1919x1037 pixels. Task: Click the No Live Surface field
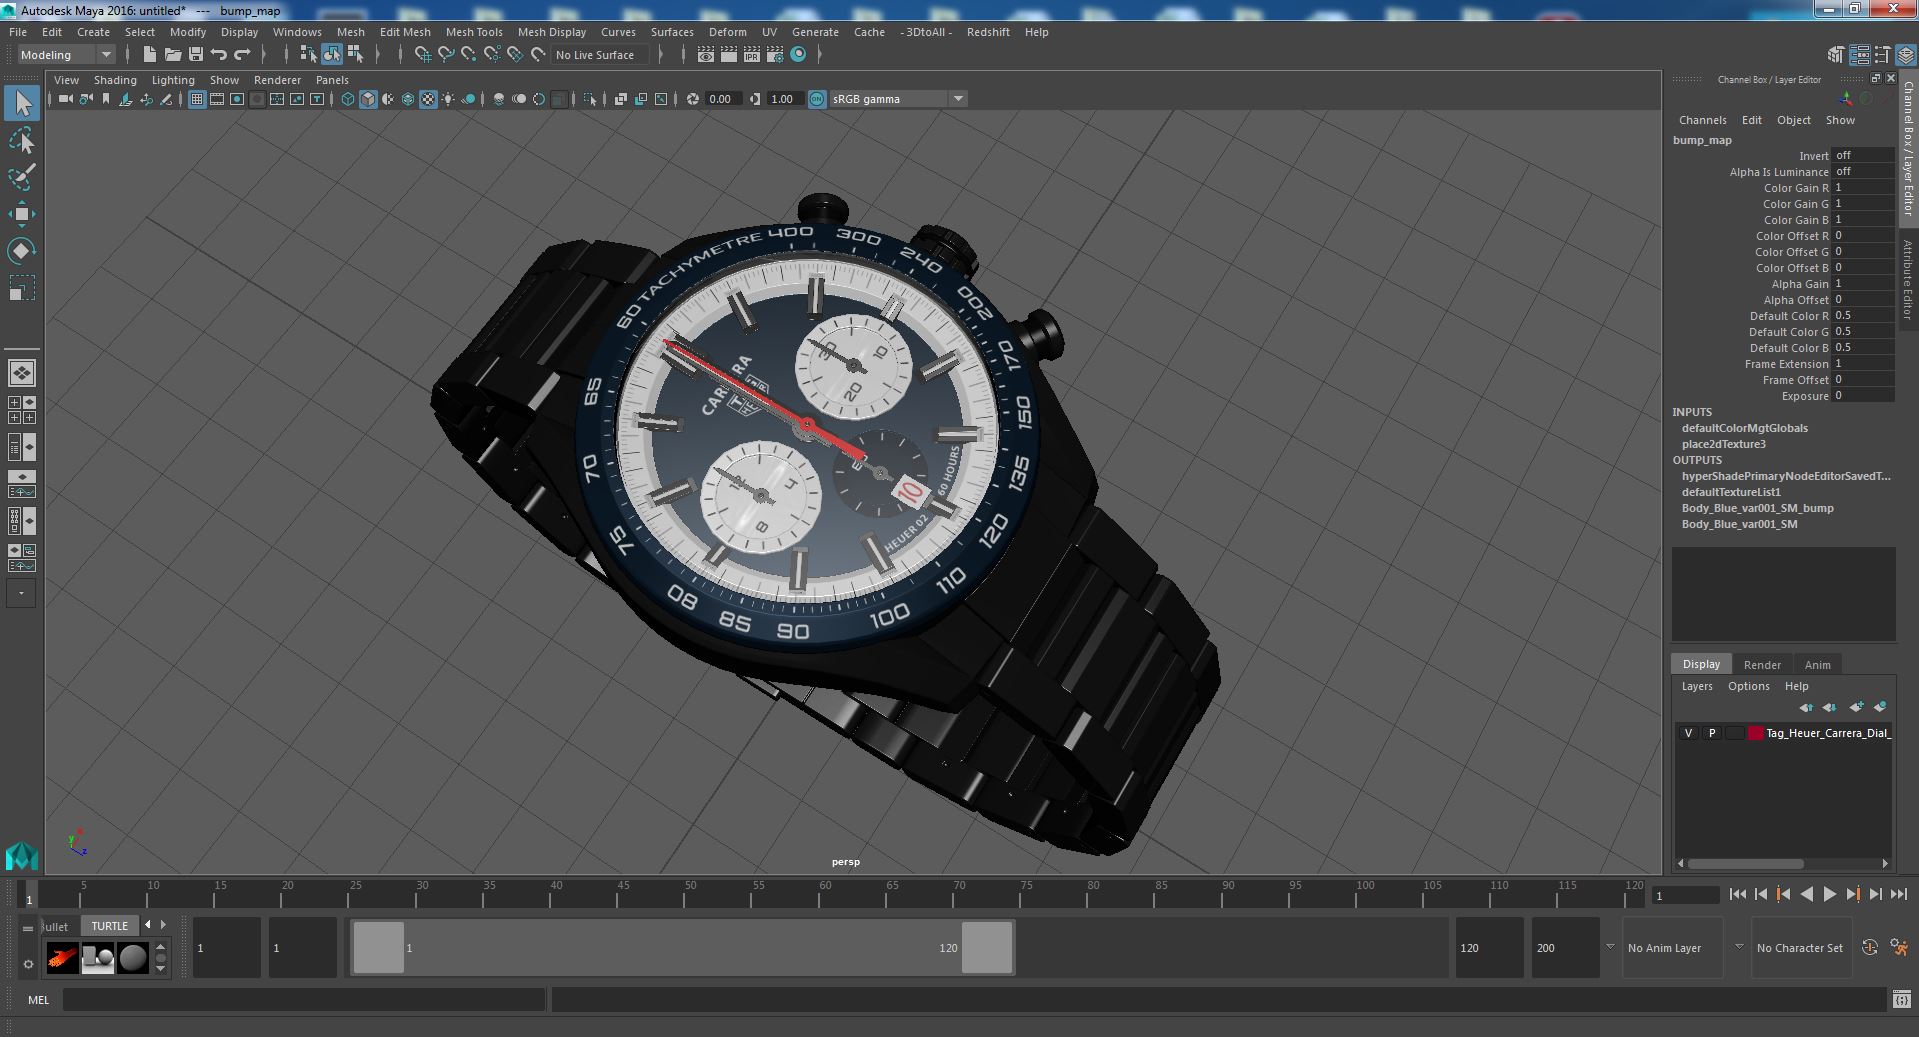600,55
